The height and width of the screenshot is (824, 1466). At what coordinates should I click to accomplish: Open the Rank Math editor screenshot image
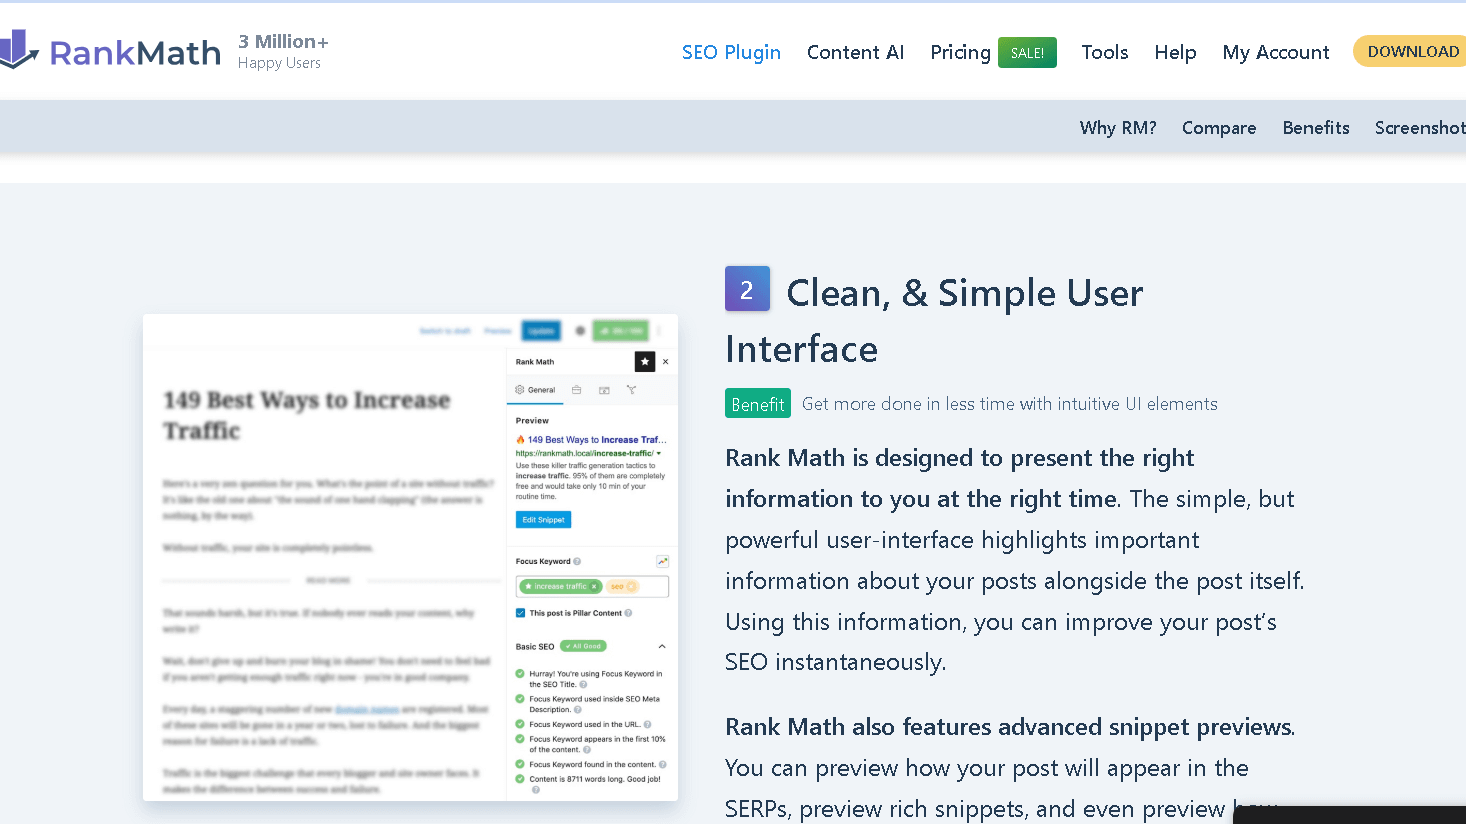click(410, 557)
